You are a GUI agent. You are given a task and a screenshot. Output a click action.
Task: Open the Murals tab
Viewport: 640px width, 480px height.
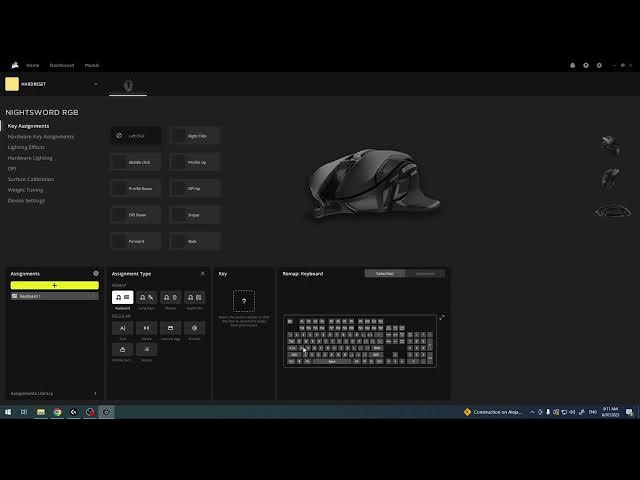pyautogui.click(x=92, y=65)
